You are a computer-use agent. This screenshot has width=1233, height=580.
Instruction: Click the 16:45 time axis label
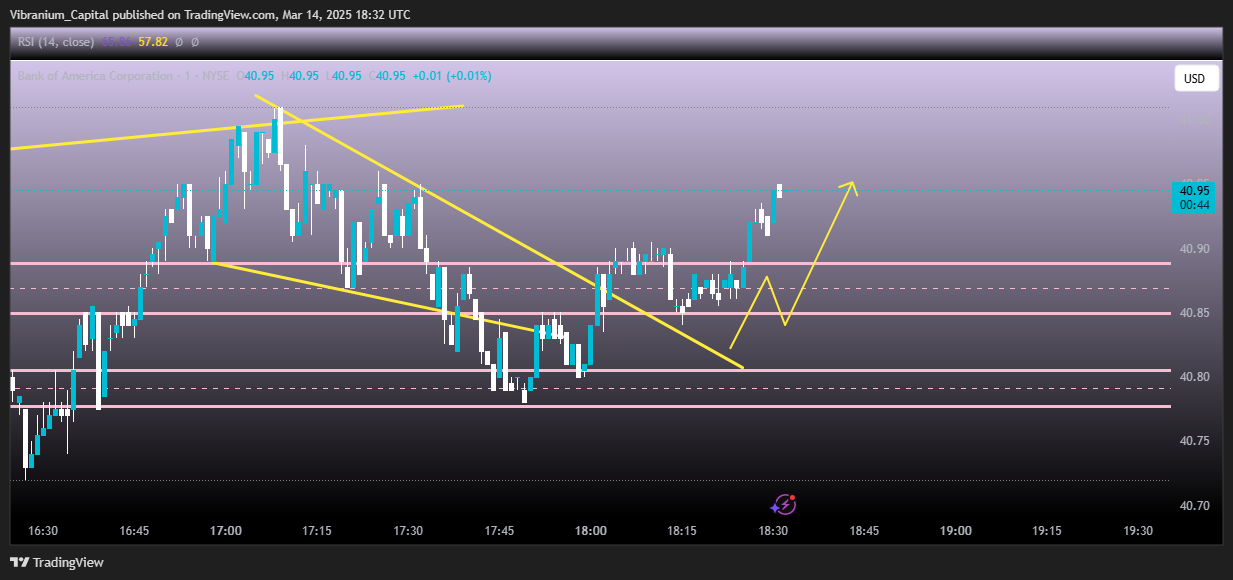[134, 531]
